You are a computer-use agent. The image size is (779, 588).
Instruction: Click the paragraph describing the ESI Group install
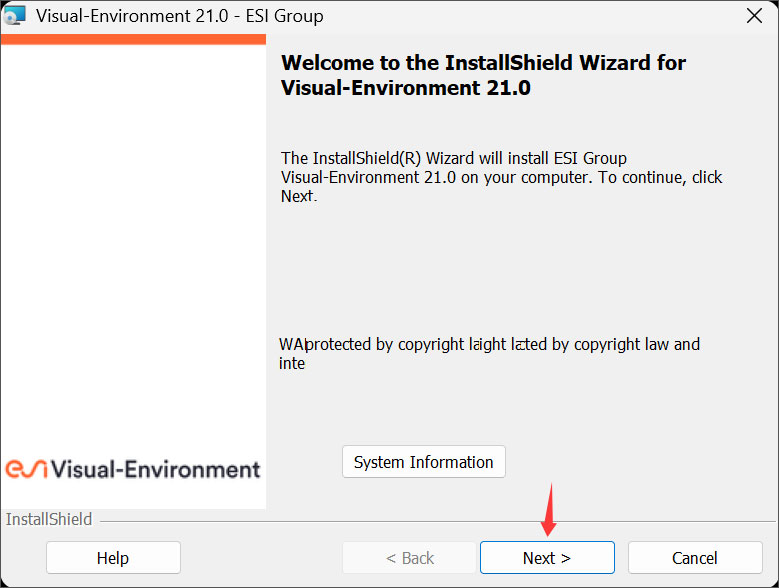tap(501, 177)
